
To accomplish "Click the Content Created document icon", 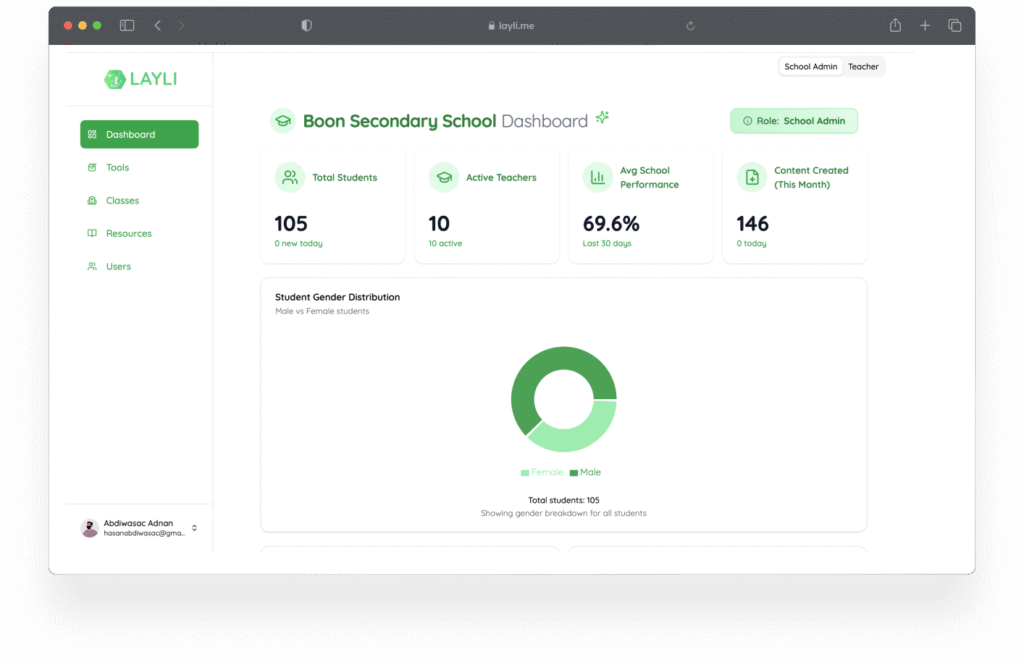I will pos(752,177).
